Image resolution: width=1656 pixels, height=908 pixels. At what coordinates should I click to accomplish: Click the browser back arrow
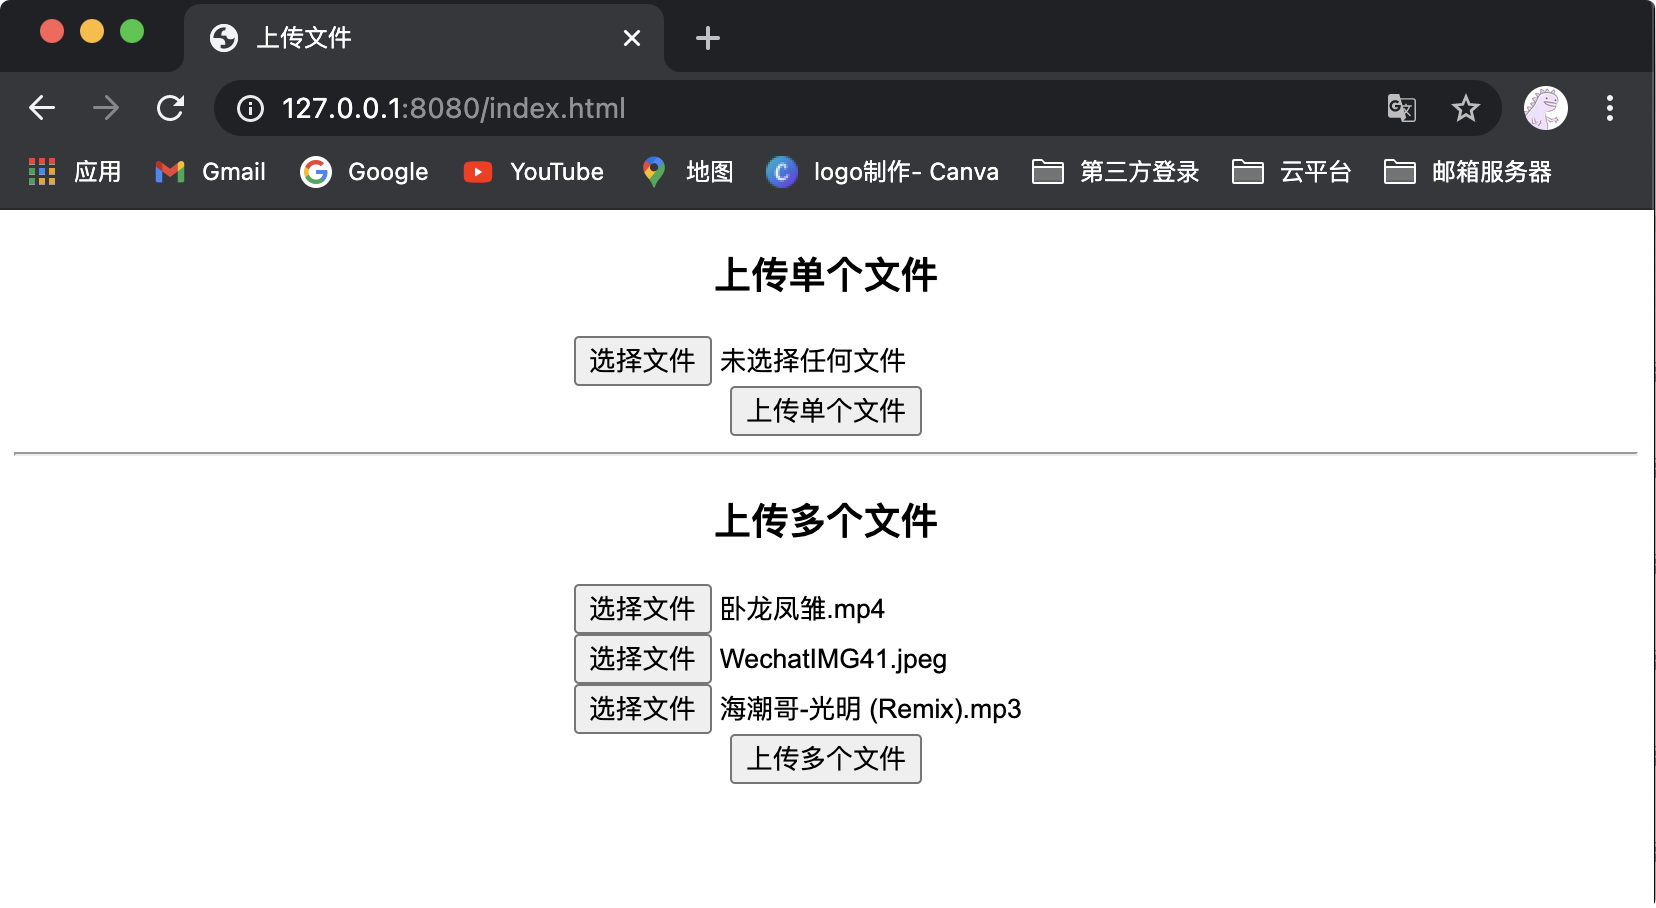coord(42,108)
